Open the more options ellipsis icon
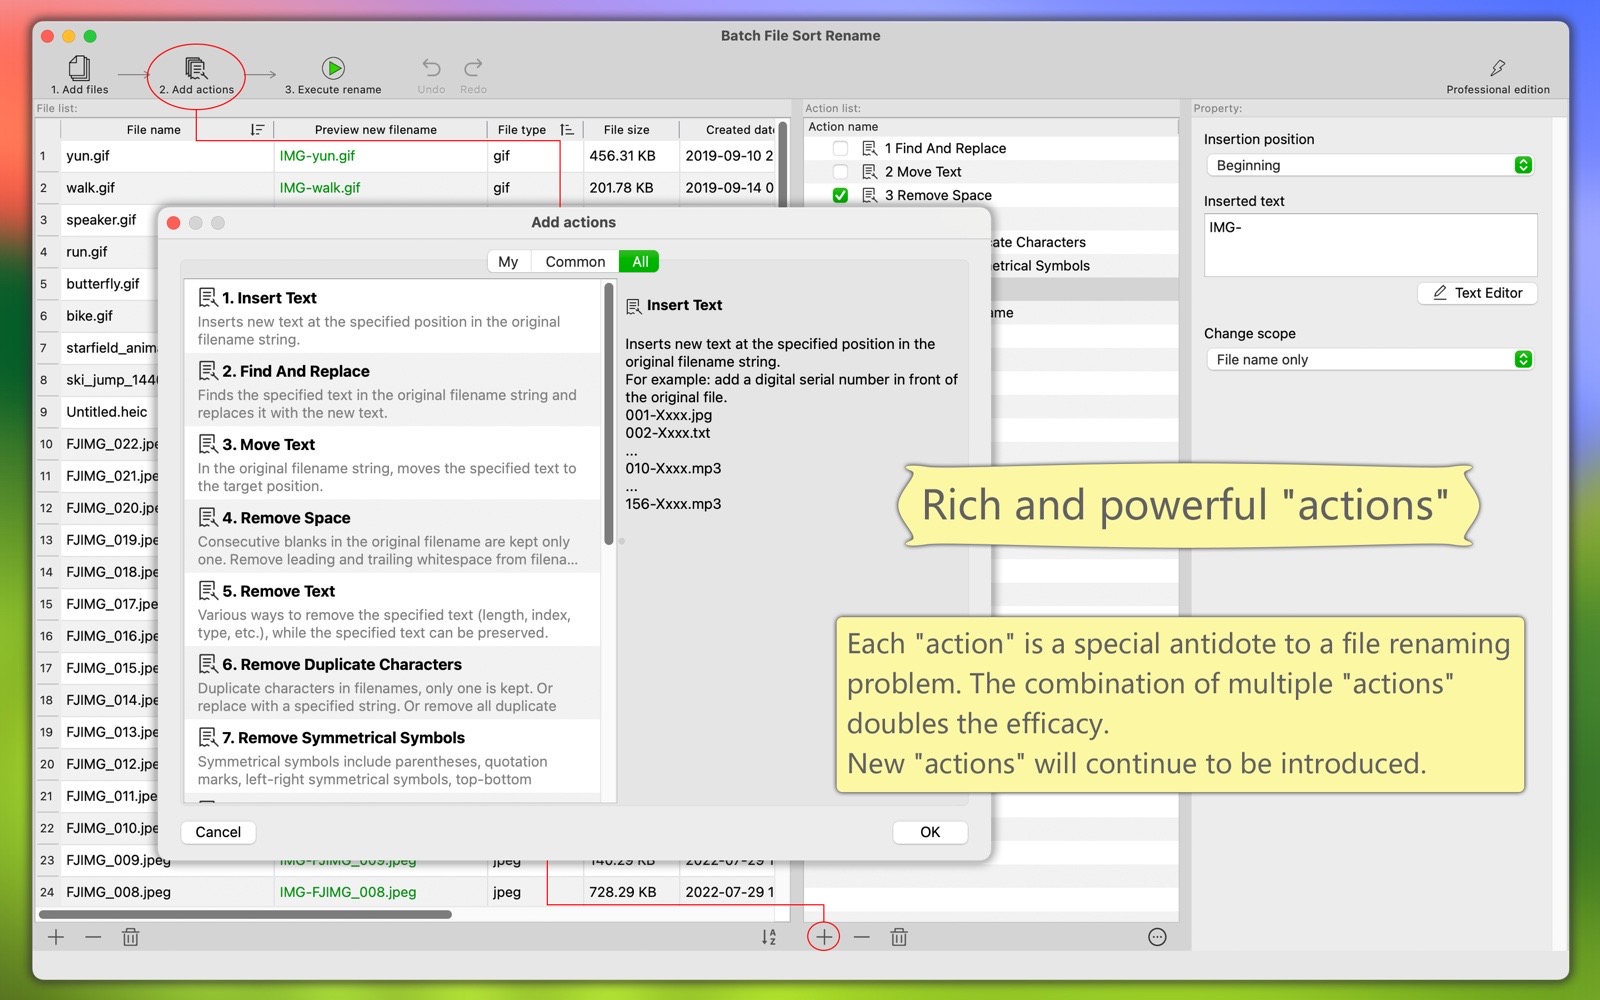 tap(1157, 937)
